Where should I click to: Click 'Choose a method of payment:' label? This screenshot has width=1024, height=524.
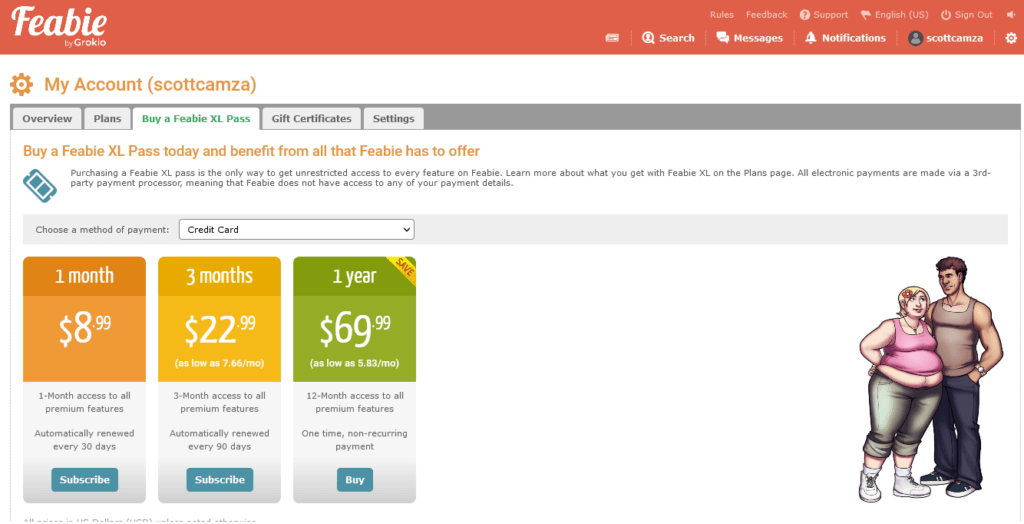pyautogui.click(x=103, y=229)
